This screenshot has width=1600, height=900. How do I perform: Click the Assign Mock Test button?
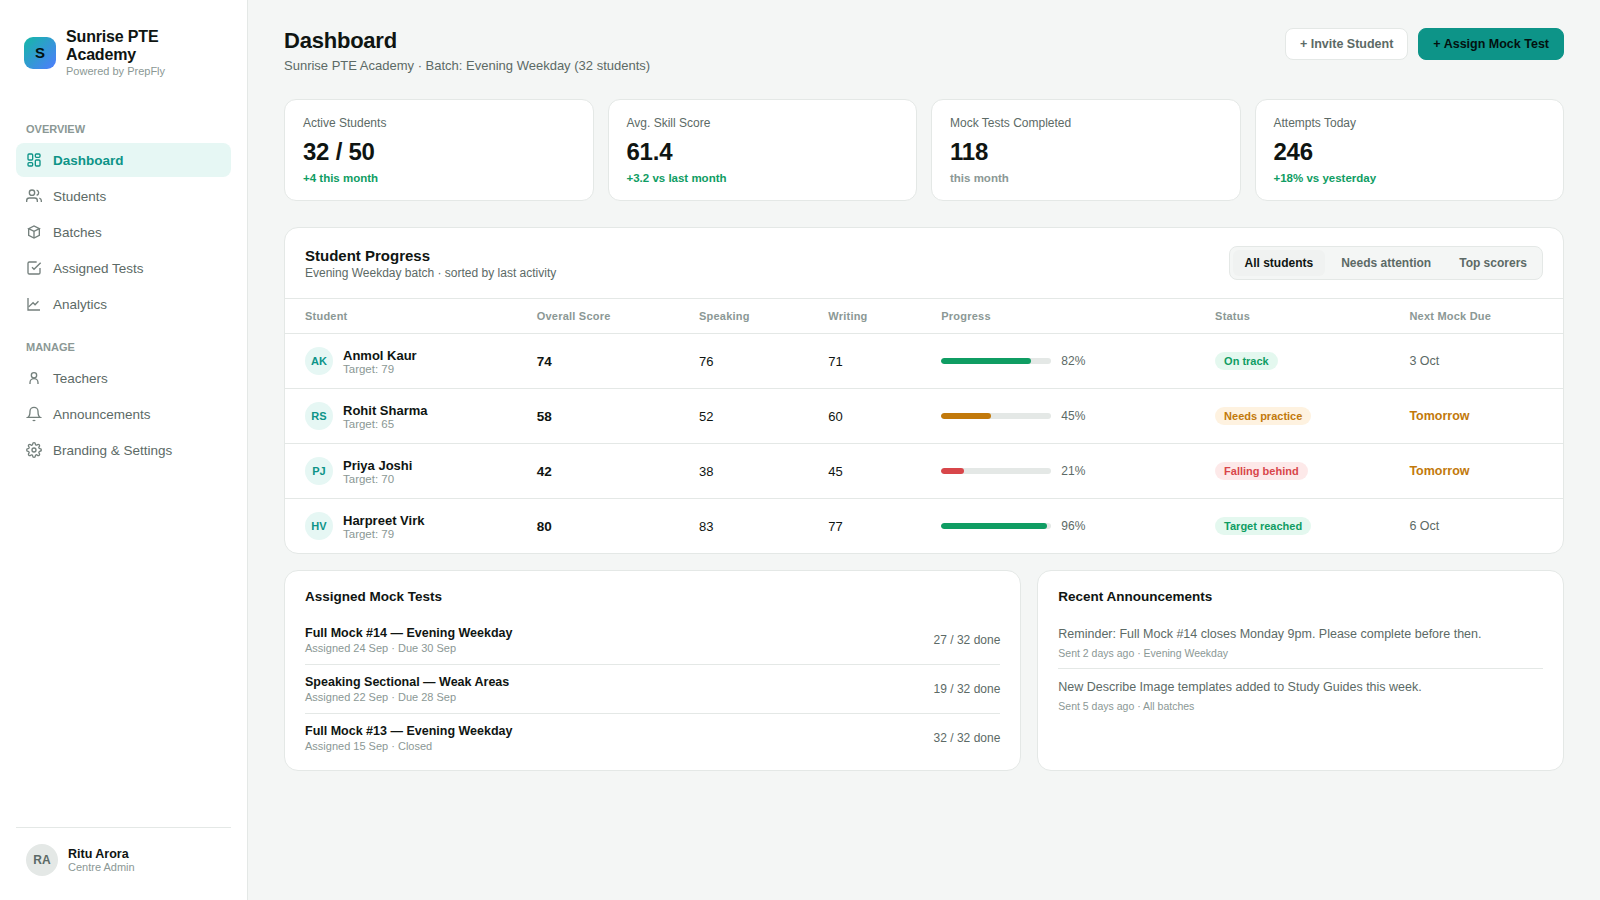pos(1491,44)
